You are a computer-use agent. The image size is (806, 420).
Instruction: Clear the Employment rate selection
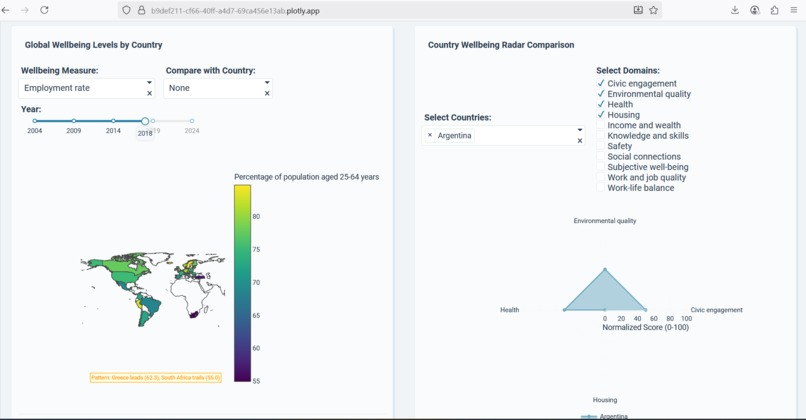pos(150,94)
